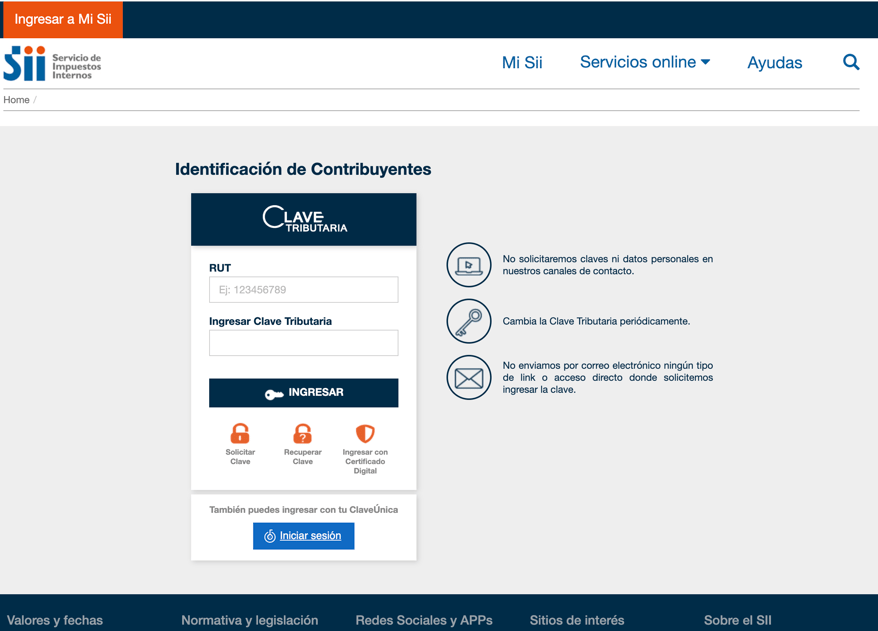The image size is (878, 631).
Task: Open Redes Sociales y APPs footer section
Action: point(424,620)
